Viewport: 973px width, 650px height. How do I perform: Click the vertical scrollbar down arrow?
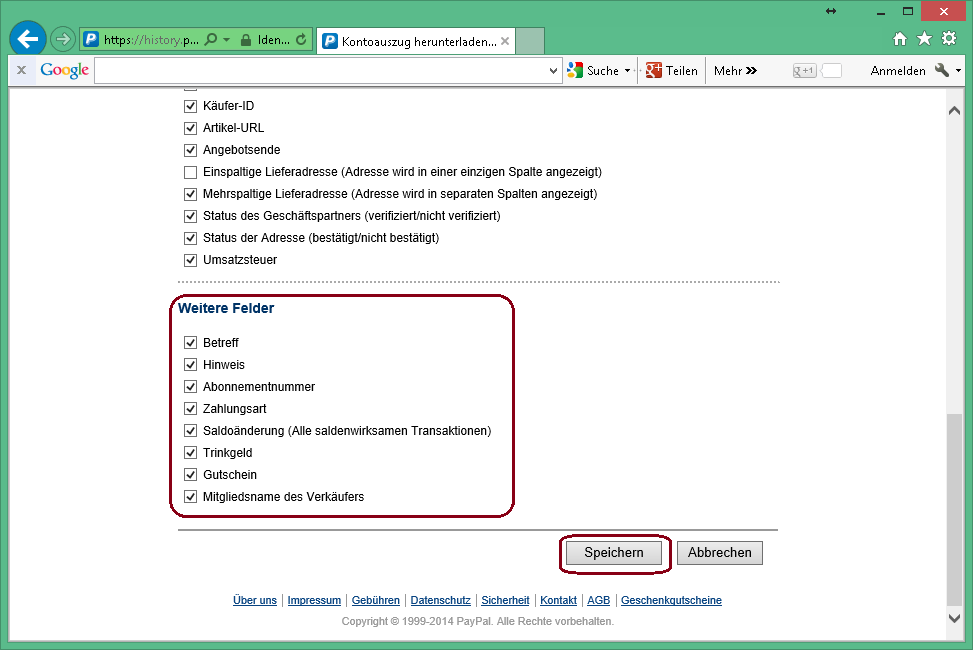(954, 619)
